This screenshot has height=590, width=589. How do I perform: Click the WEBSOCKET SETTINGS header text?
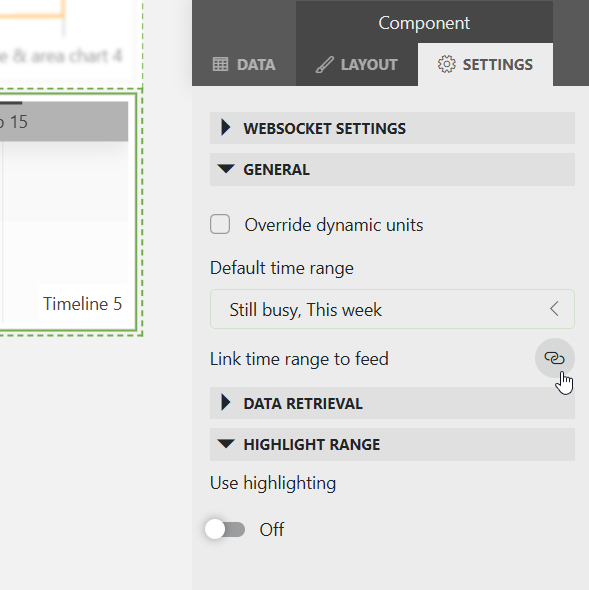pos(324,129)
